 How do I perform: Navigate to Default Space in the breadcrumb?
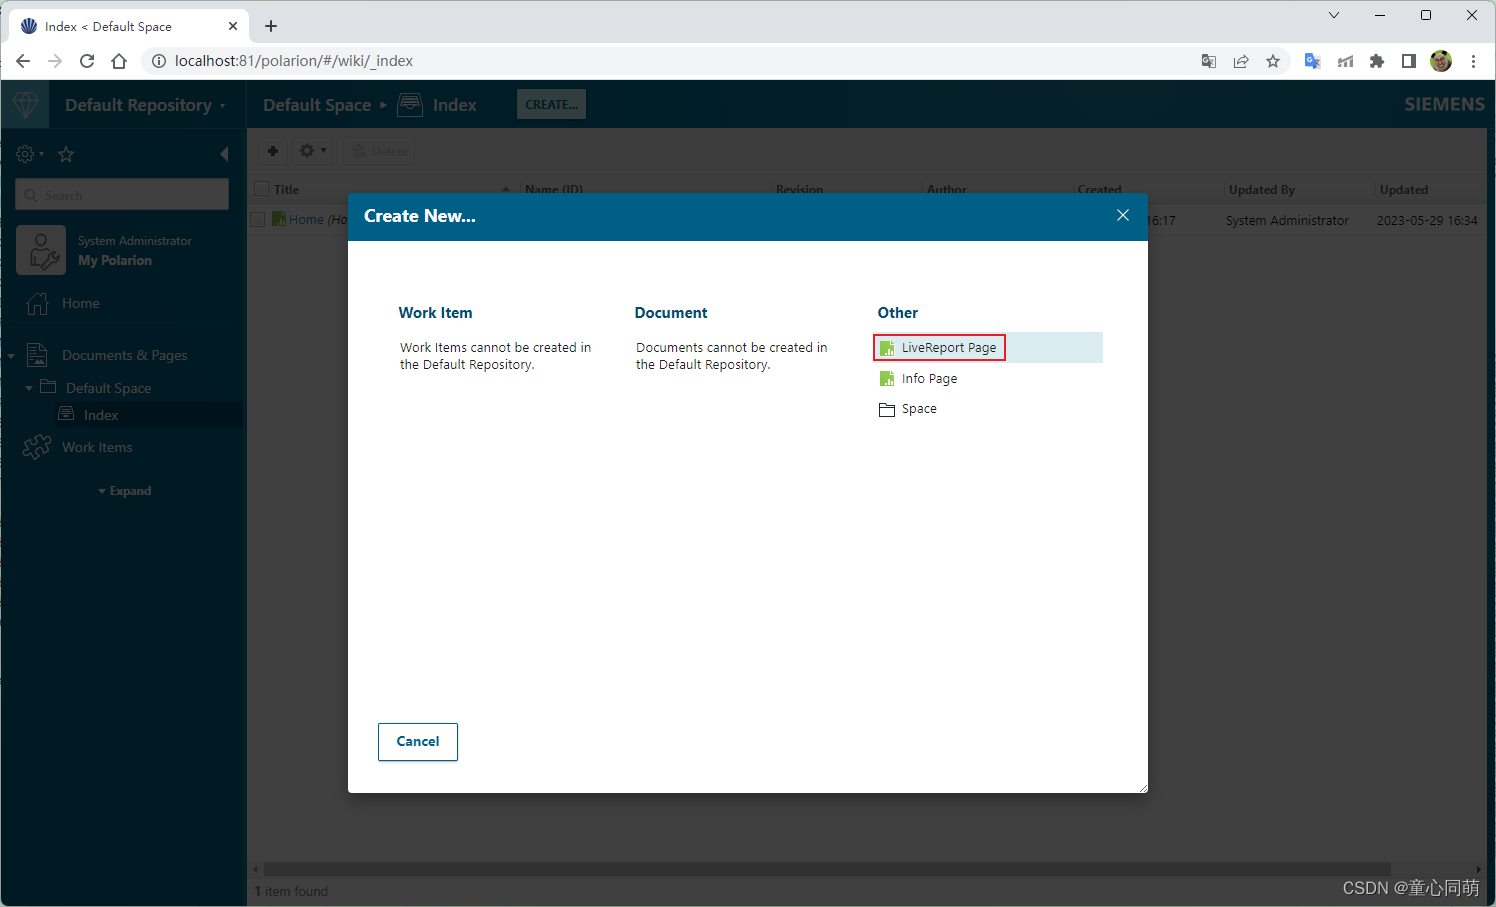(x=316, y=104)
